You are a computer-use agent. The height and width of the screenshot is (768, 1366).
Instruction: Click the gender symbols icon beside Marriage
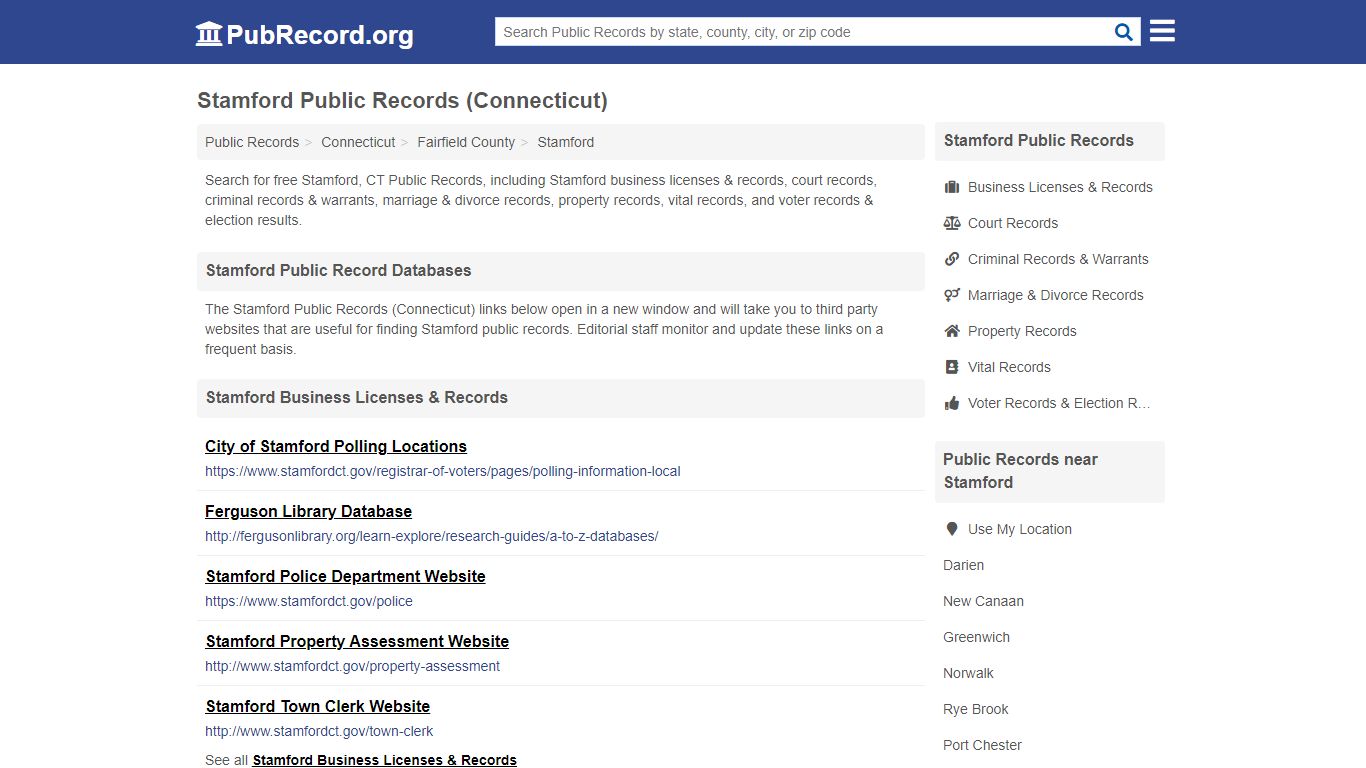pyautogui.click(x=952, y=295)
